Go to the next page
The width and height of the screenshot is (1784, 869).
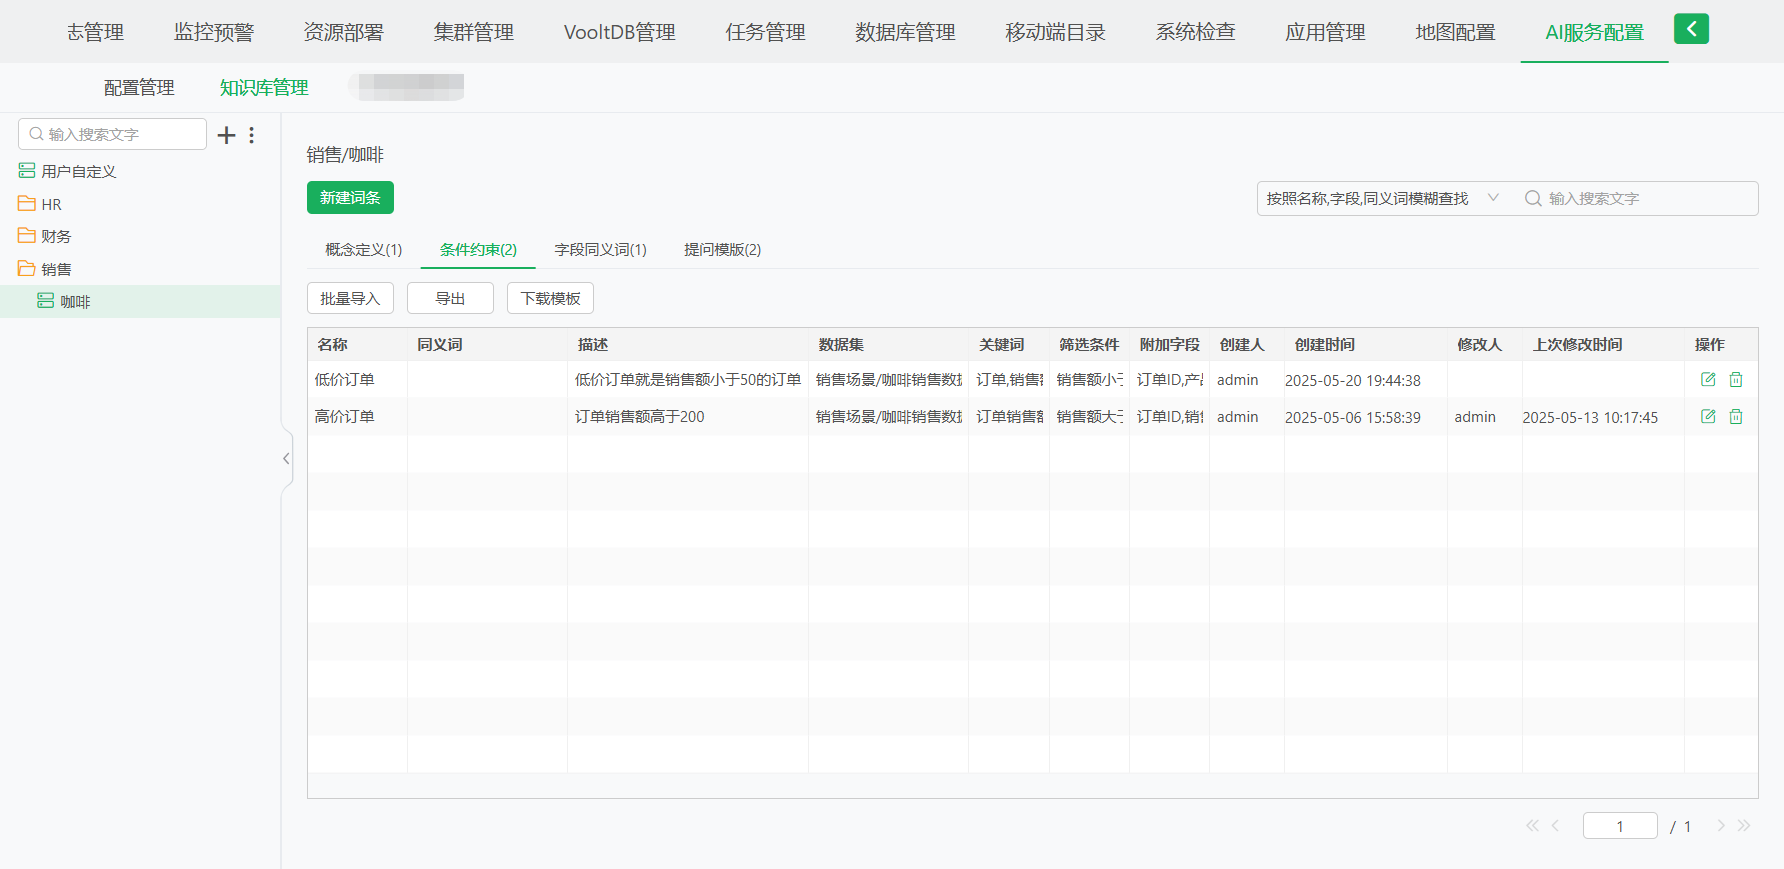[1721, 826]
